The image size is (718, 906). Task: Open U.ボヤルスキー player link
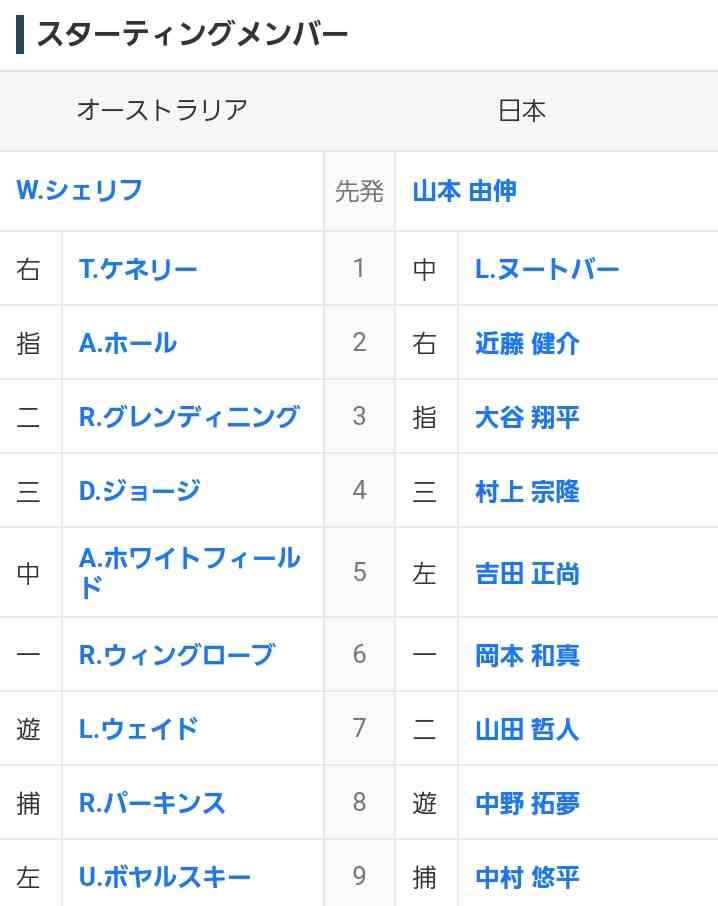(164, 877)
